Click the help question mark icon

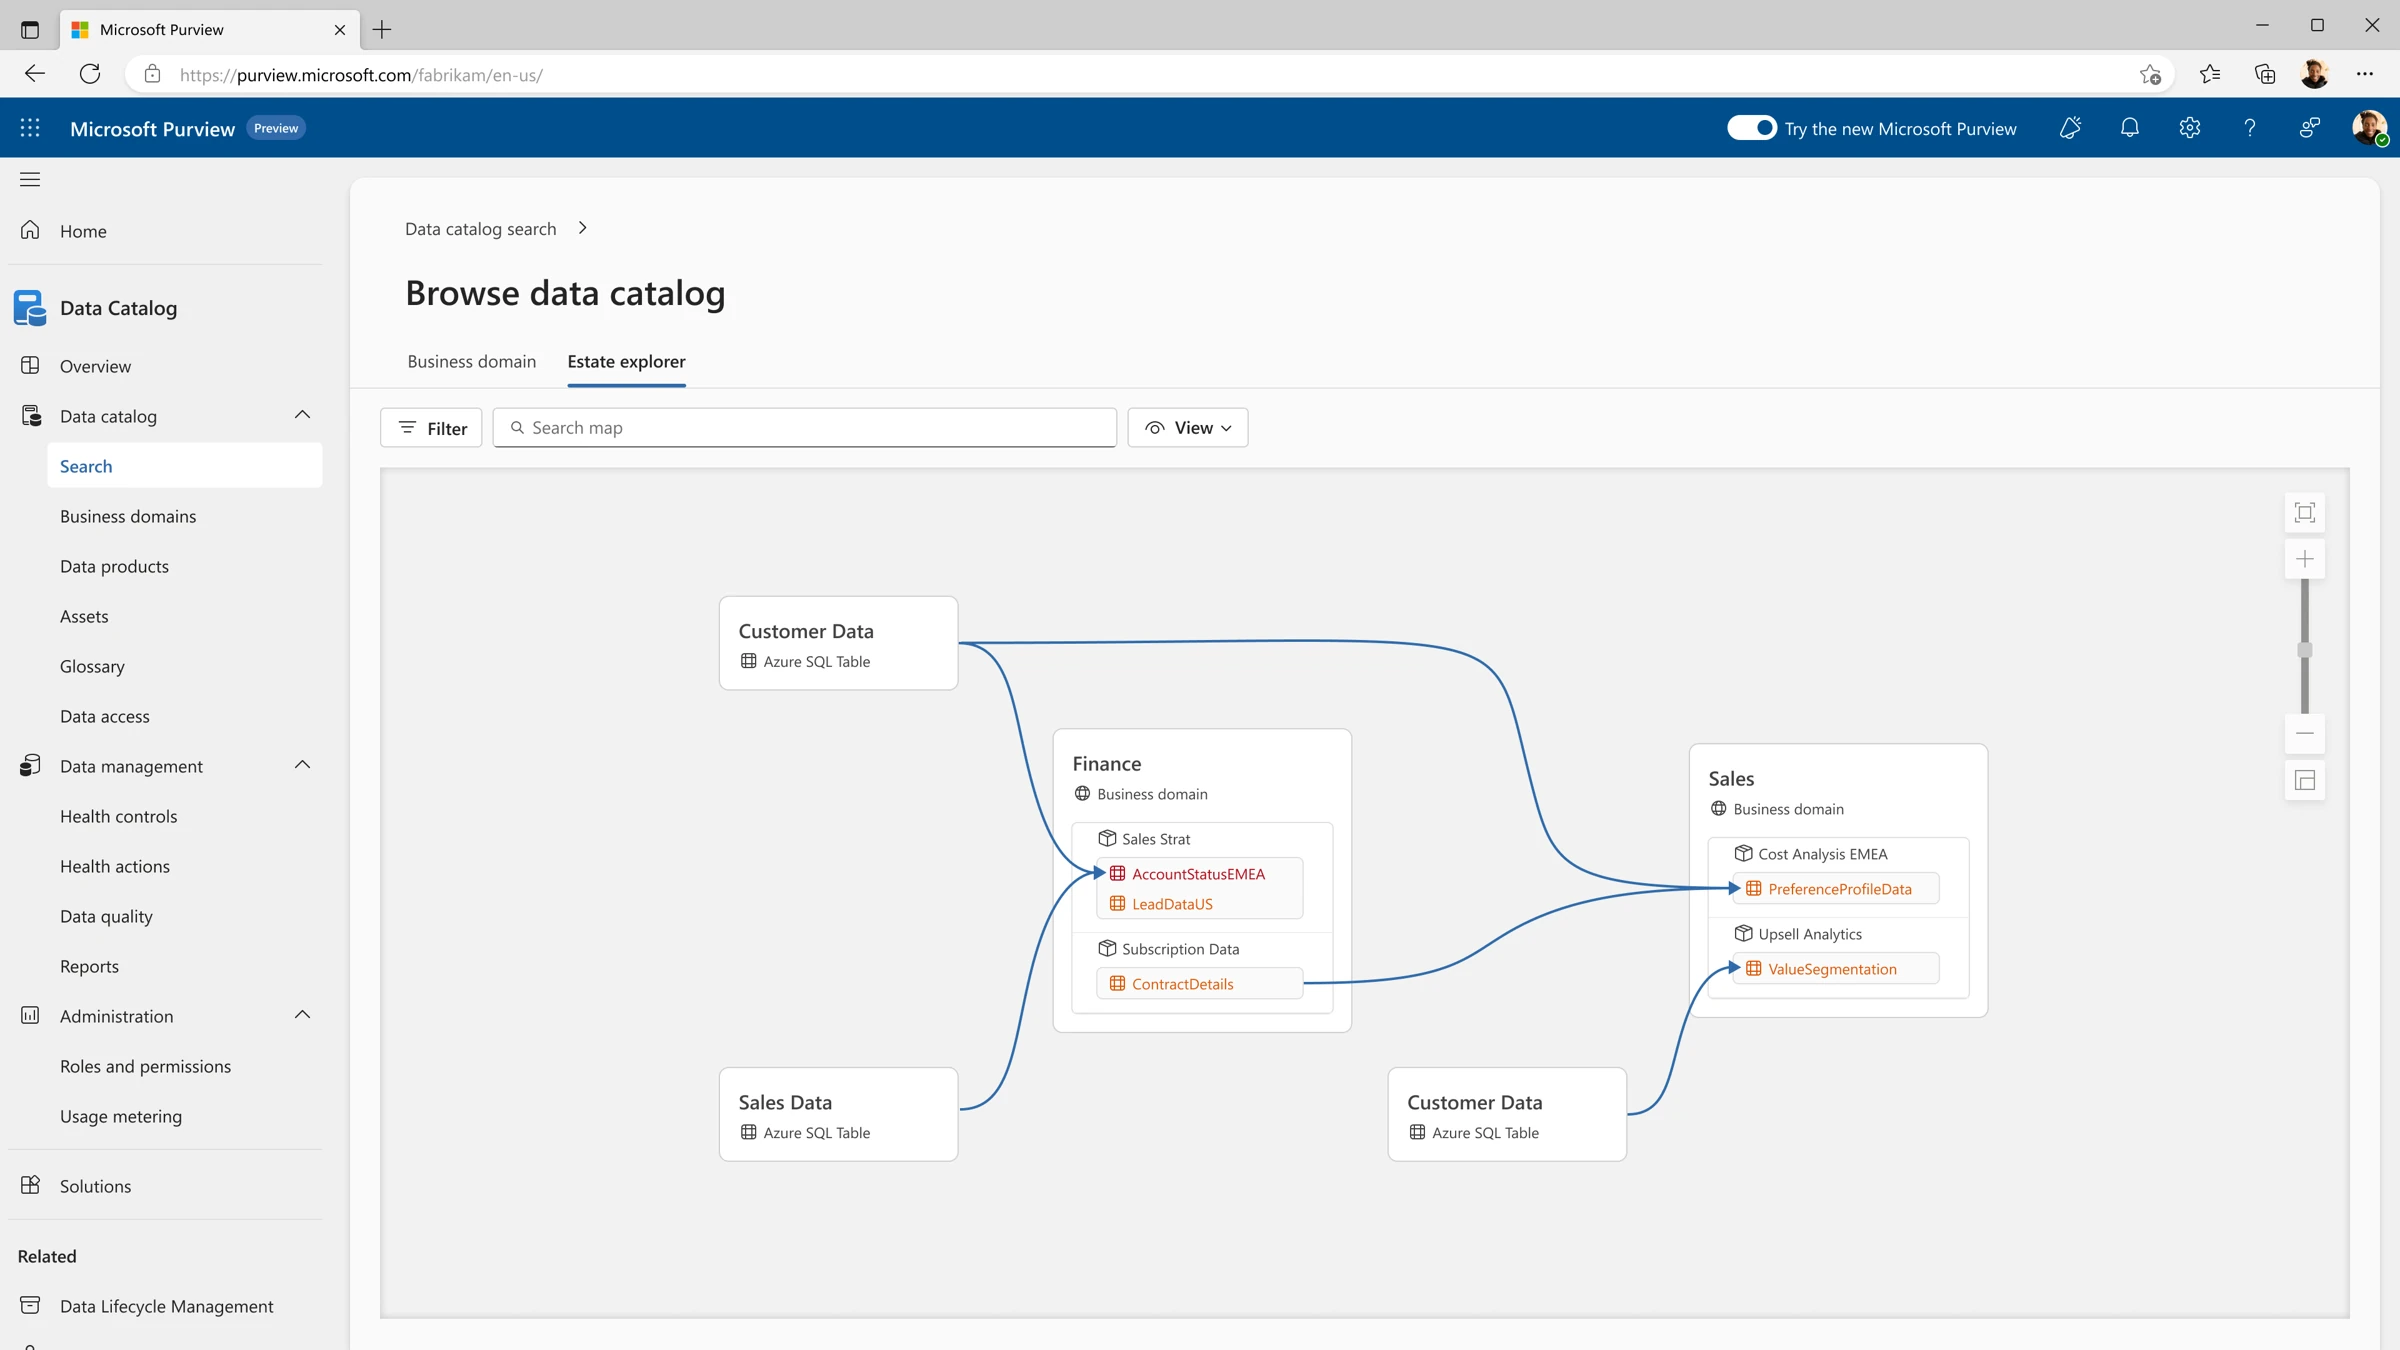(2250, 128)
